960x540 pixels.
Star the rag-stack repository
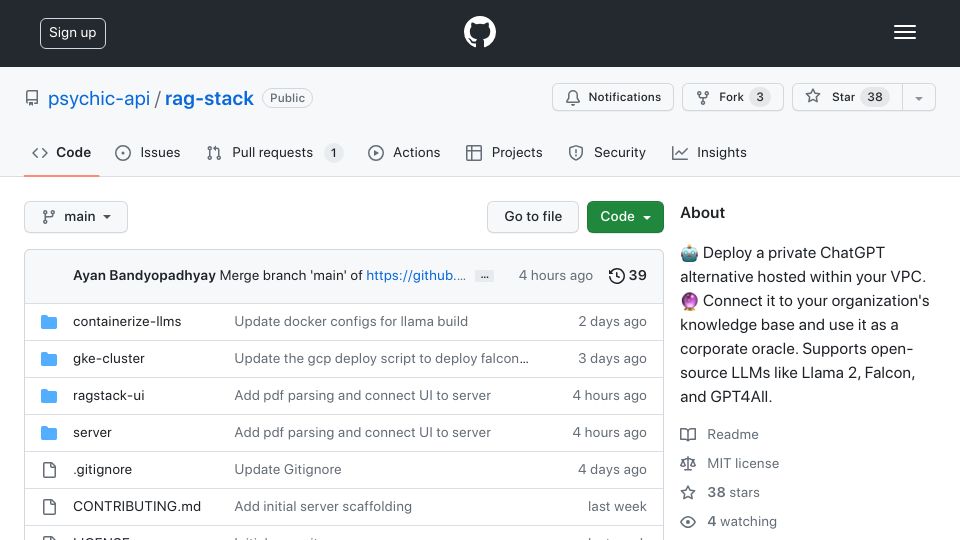coord(847,97)
